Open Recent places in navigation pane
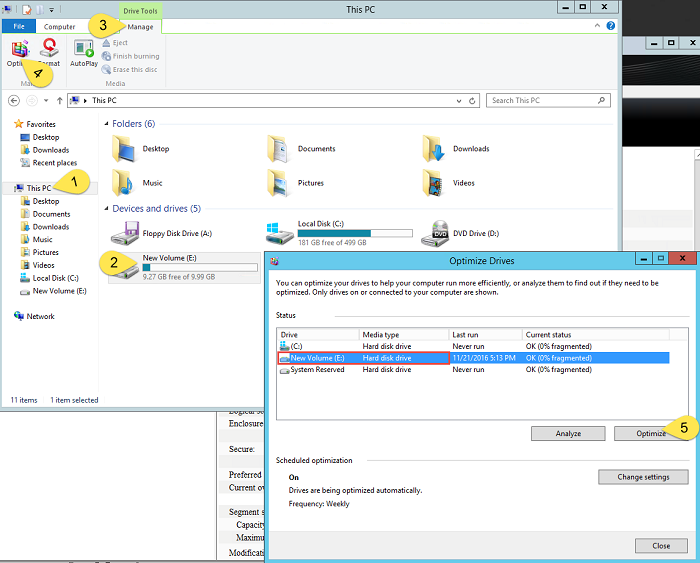 [x=49, y=163]
